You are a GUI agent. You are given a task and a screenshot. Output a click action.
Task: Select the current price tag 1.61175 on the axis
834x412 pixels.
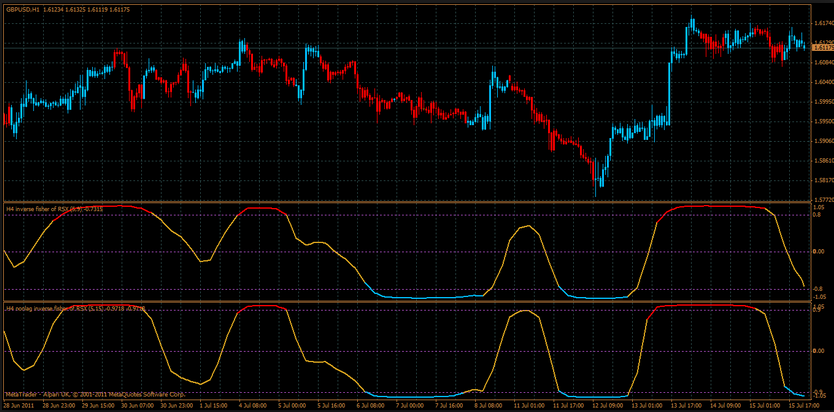(823, 48)
